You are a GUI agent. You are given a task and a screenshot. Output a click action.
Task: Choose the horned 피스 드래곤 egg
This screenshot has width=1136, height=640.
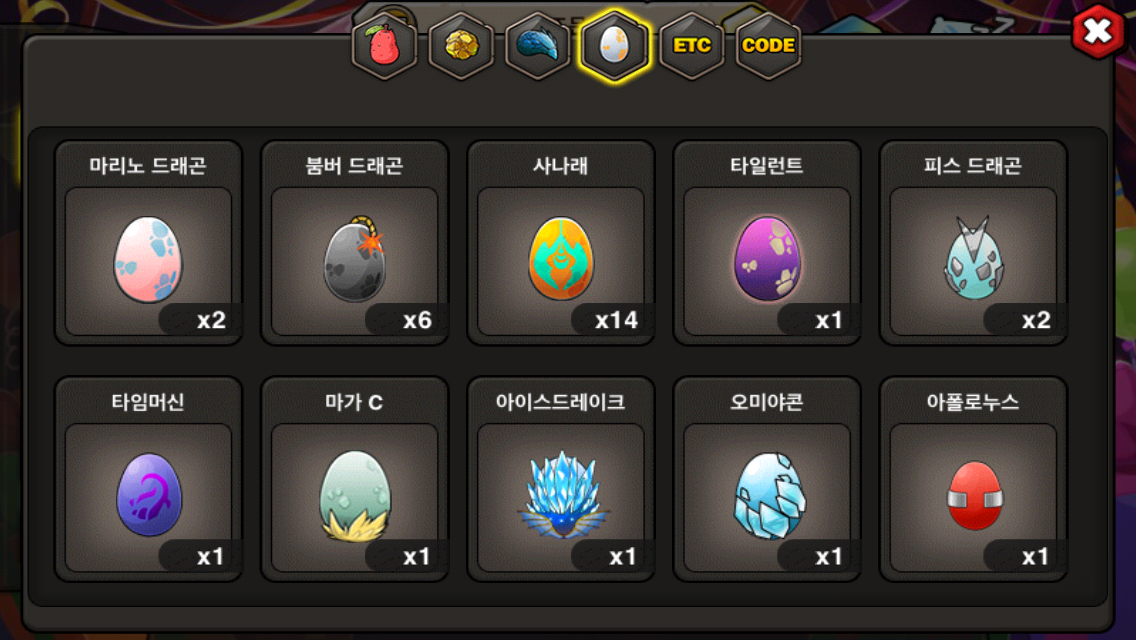click(x=973, y=258)
